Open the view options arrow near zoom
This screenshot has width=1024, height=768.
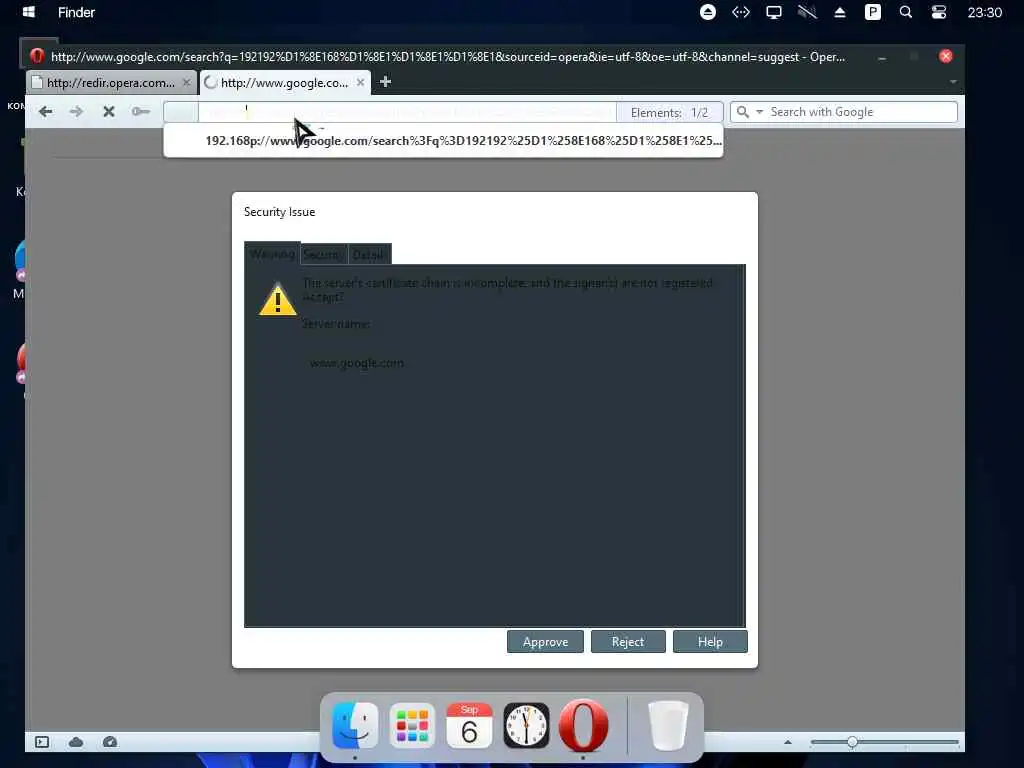coord(788,742)
